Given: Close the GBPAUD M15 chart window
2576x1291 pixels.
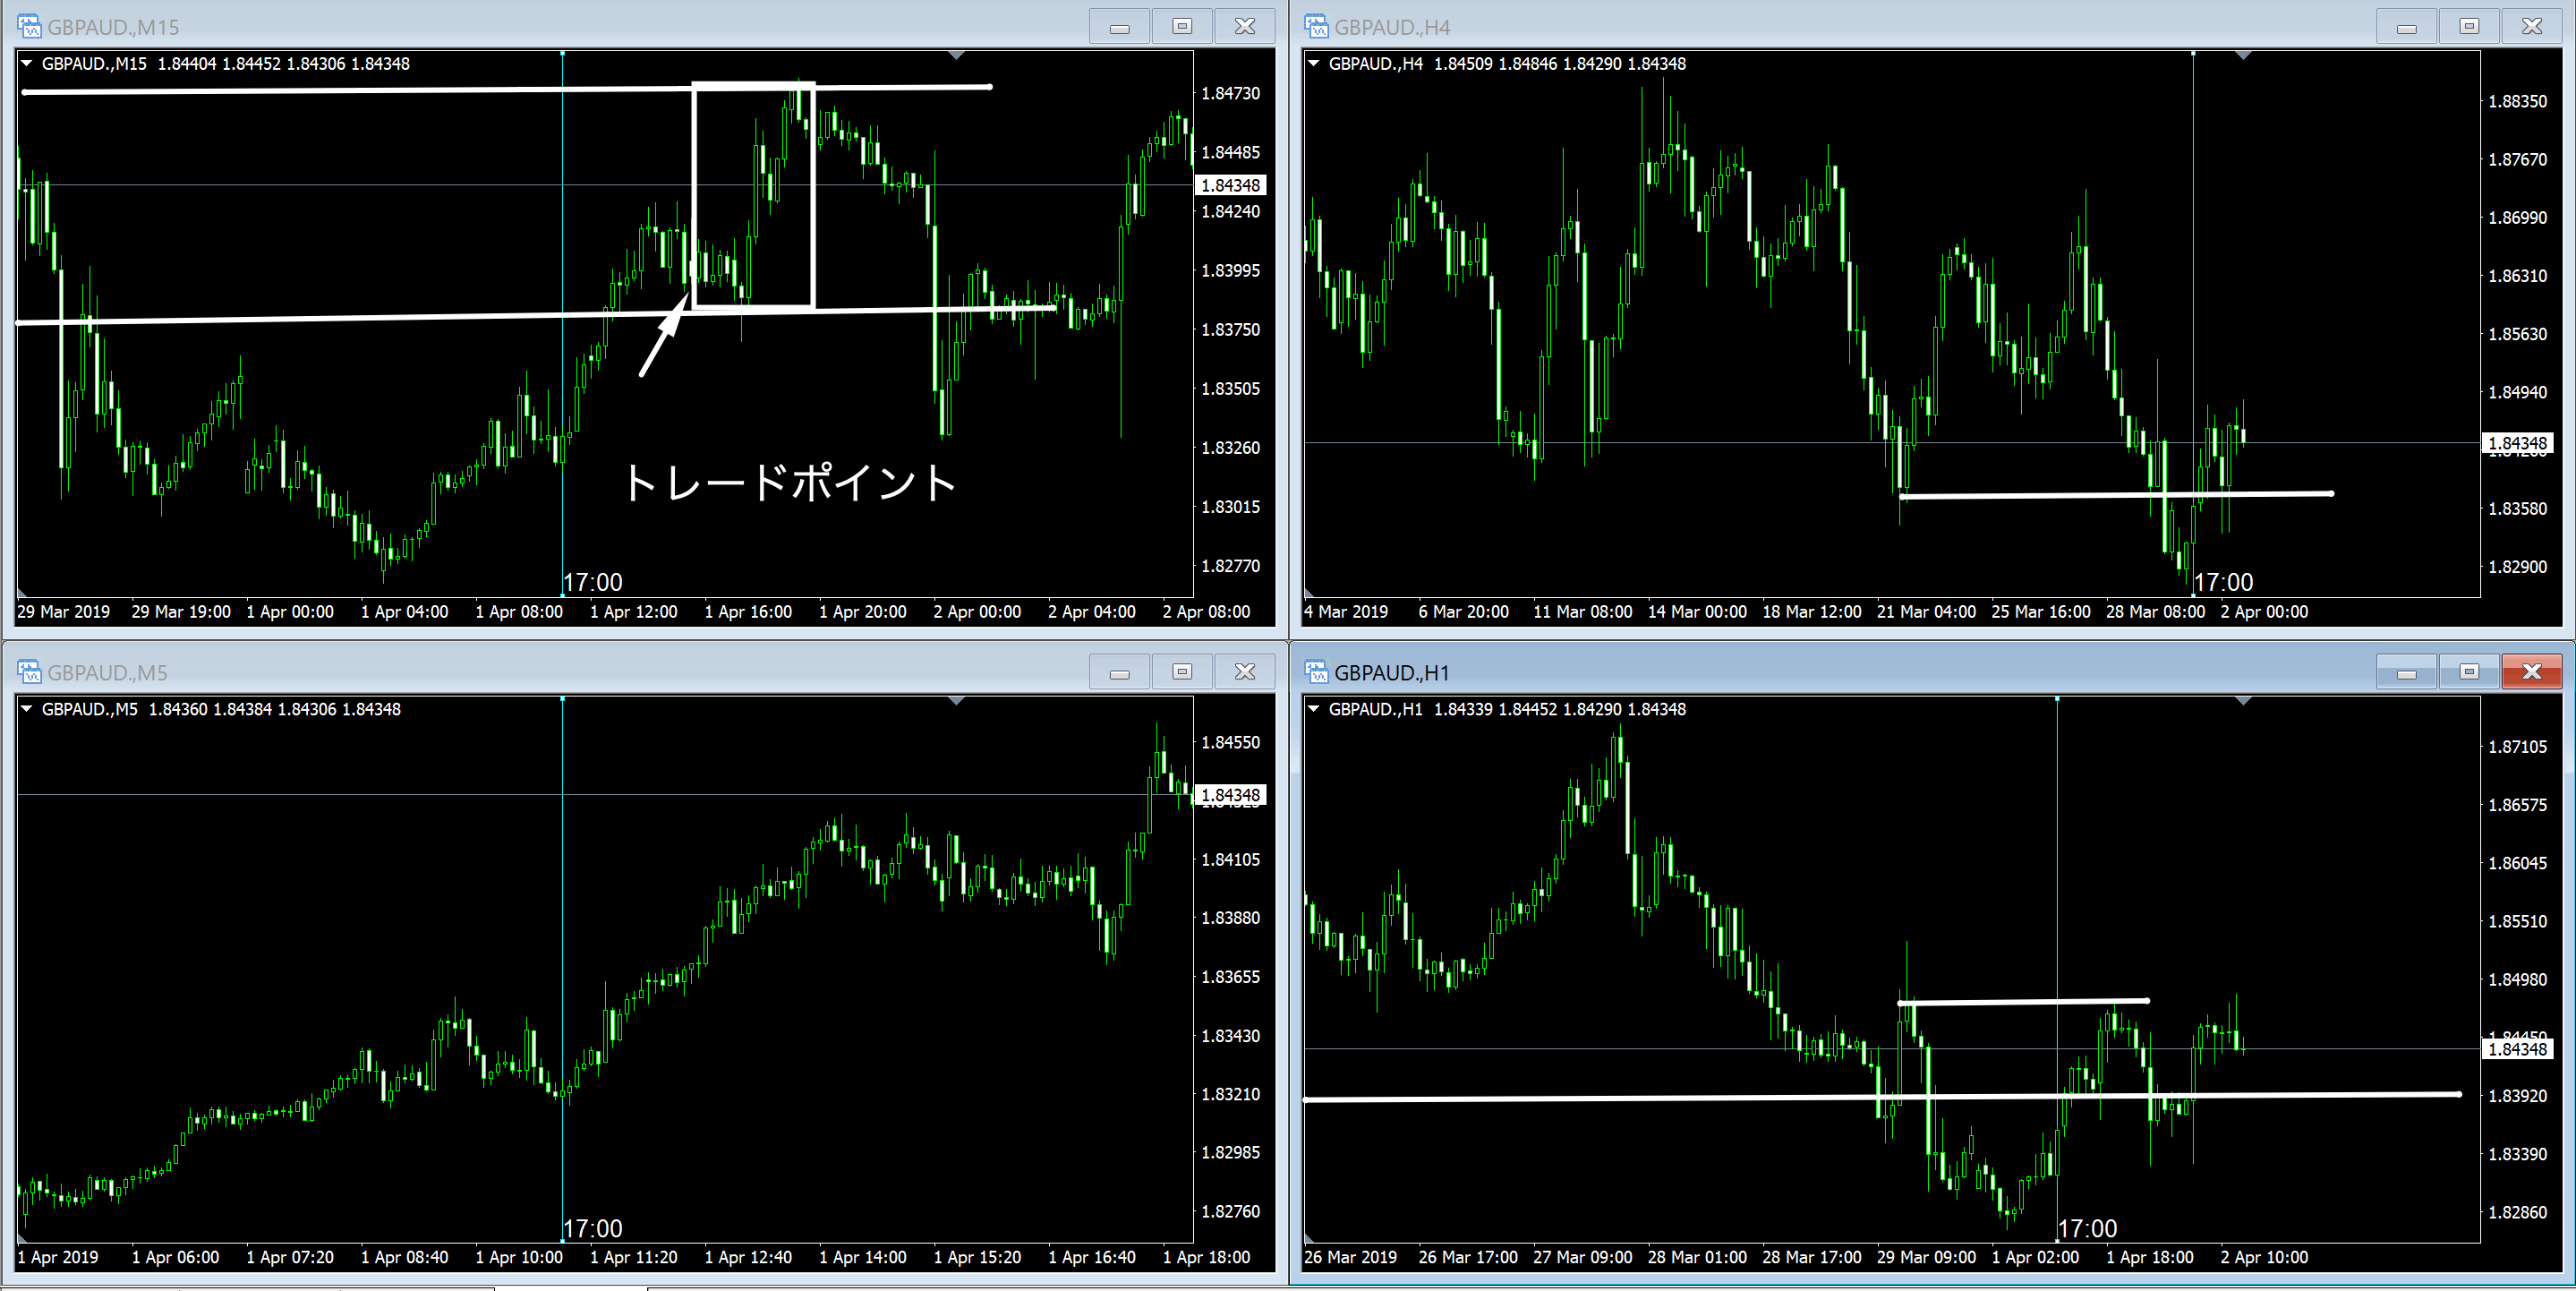Looking at the screenshot, I should coord(1244,26).
